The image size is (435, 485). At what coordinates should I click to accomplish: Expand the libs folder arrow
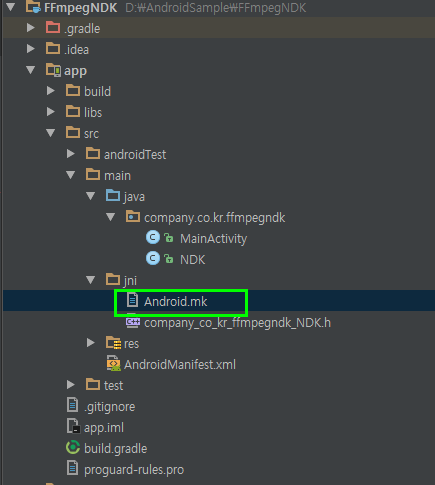51,112
